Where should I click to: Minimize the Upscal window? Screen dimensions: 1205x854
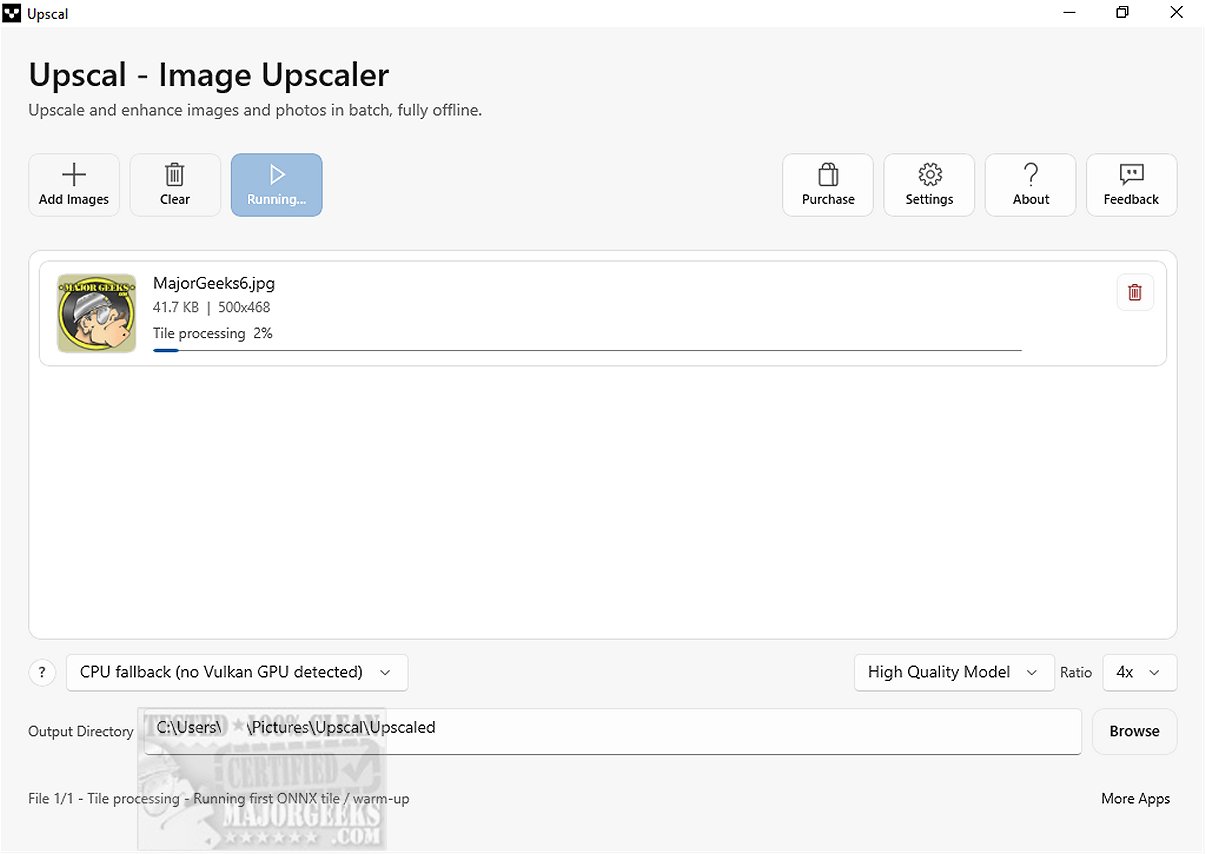pyautogui.click(x=1067, y=13)
